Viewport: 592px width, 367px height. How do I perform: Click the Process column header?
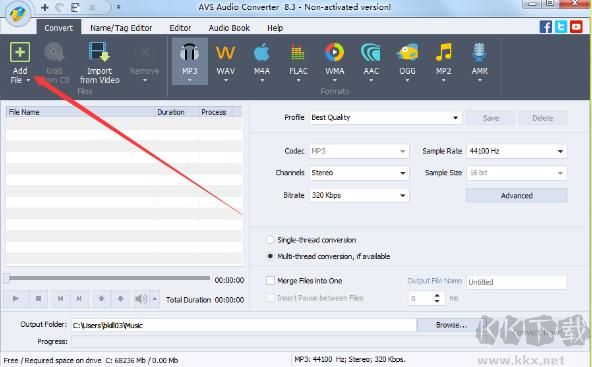[216, 112]
